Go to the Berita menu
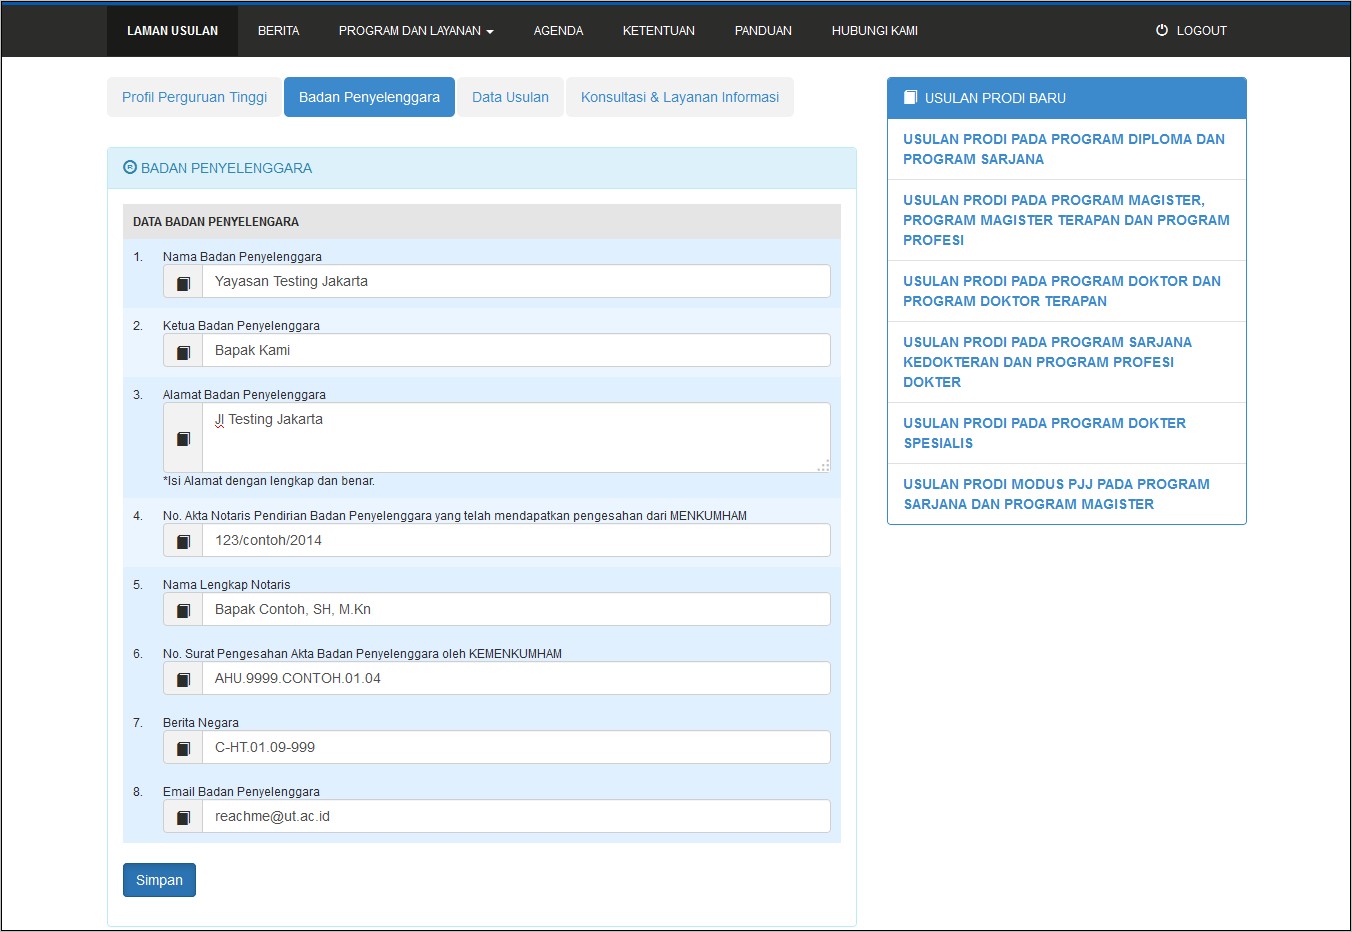 [278, 31]
